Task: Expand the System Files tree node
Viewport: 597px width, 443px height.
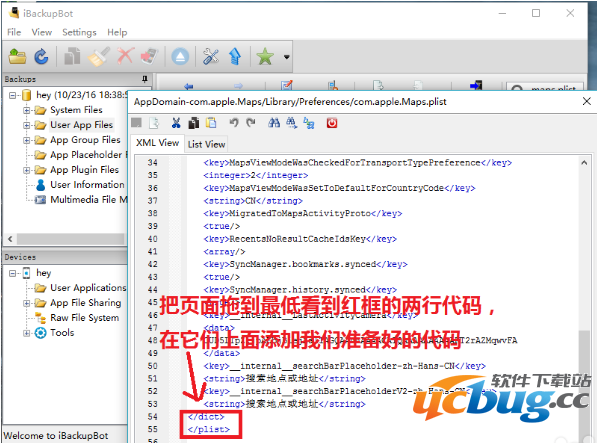Action: [x=26, y=110]
